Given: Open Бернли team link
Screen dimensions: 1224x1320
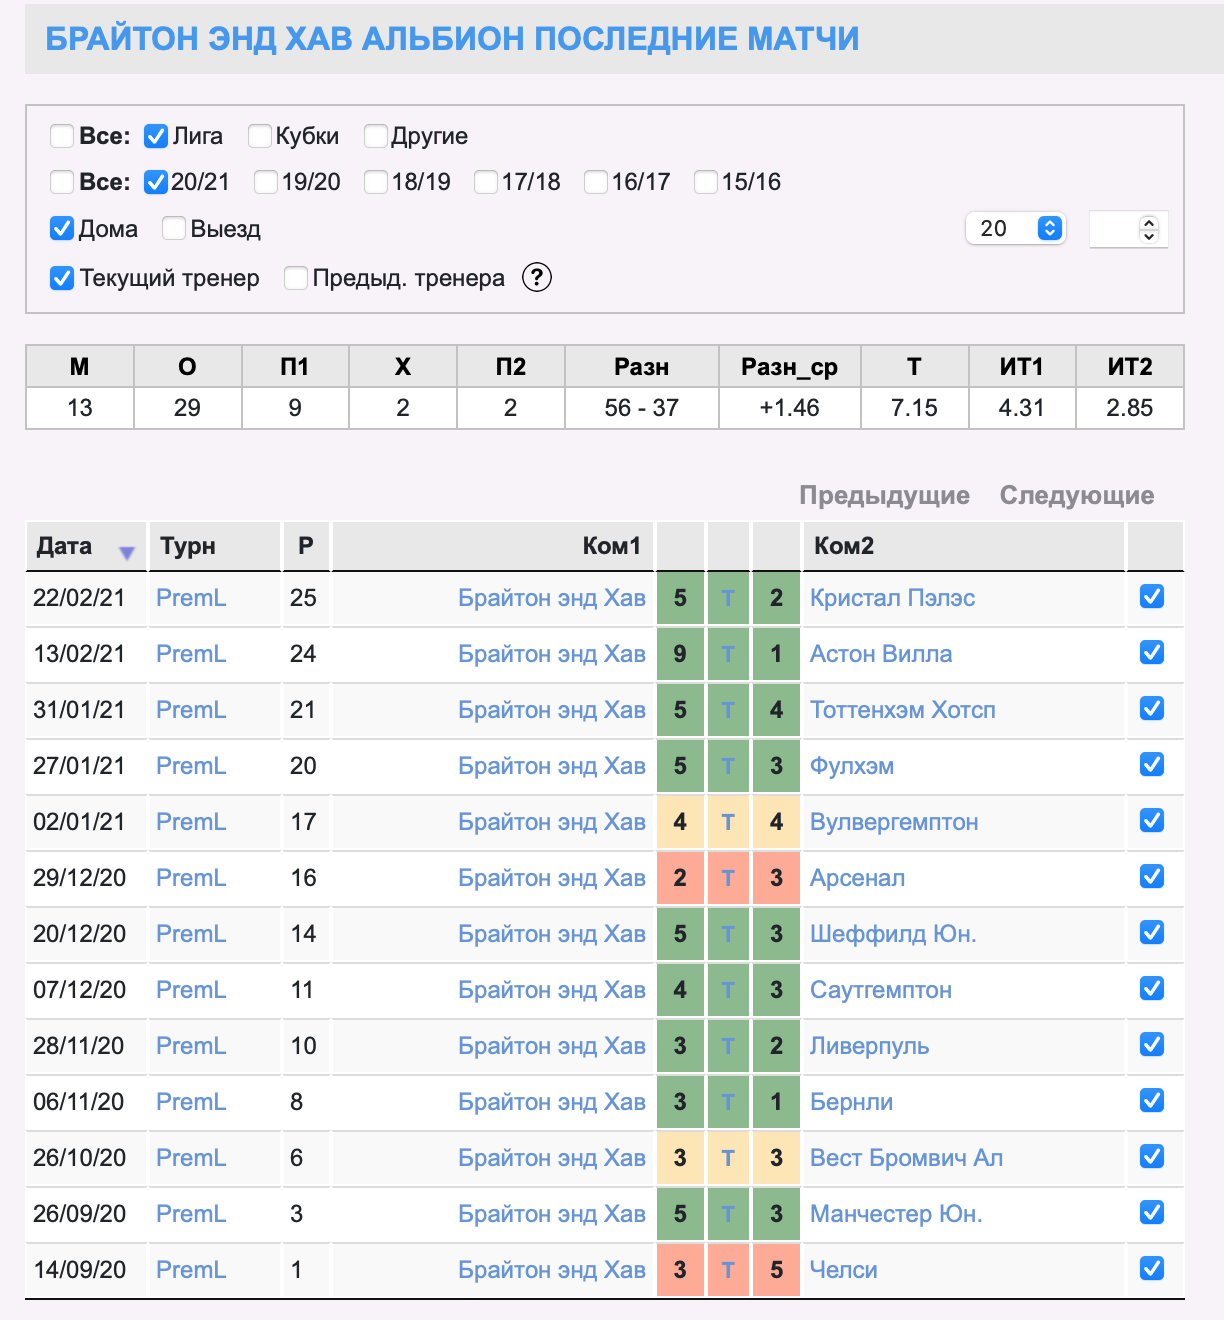Looking at the screenshot, I should (x=851, y=1102).
